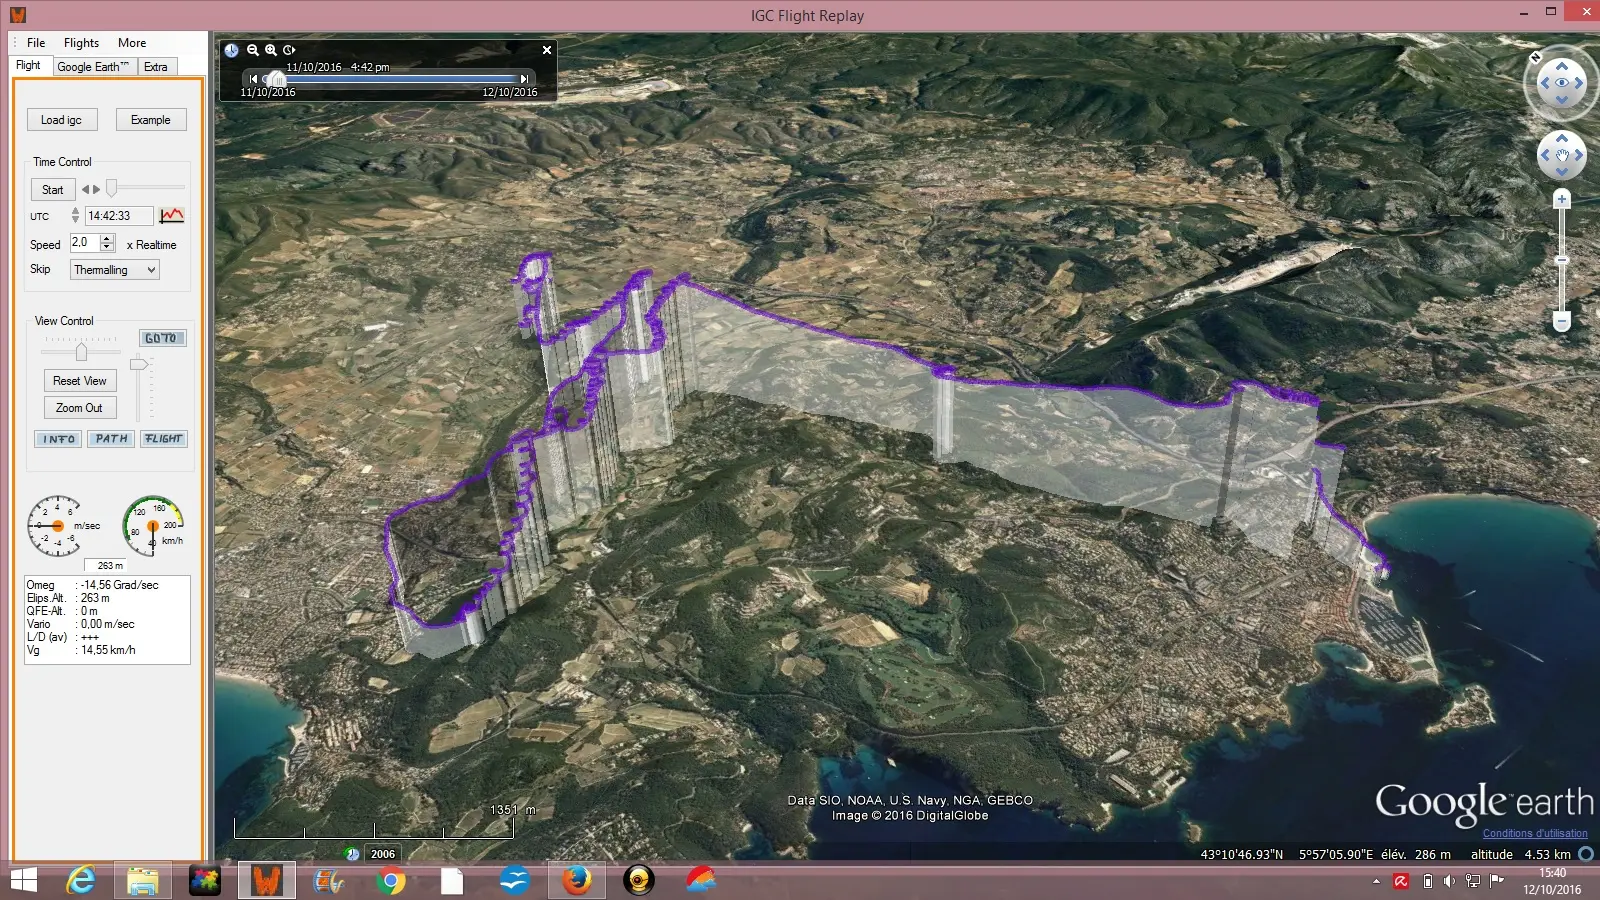1600x900 pixels.
Task: Open the File menu
Action: 36,43
